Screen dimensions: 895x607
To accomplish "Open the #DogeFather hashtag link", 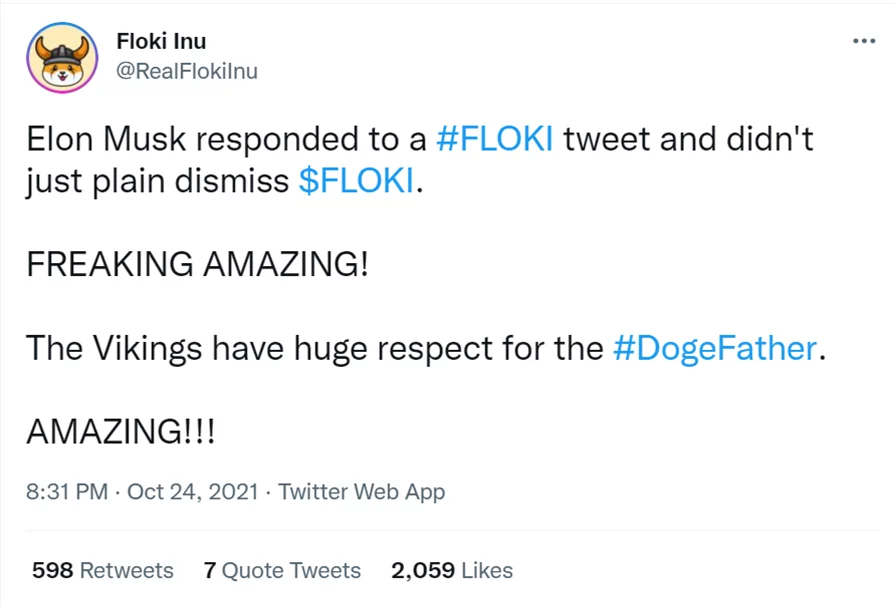I will pyautogui.click(x=713, y=349).
